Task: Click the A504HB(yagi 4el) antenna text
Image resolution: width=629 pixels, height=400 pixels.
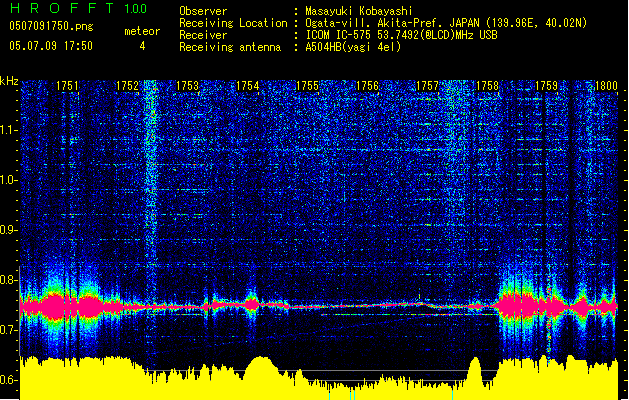Action: pyautogui.click(x=353, y=47)
